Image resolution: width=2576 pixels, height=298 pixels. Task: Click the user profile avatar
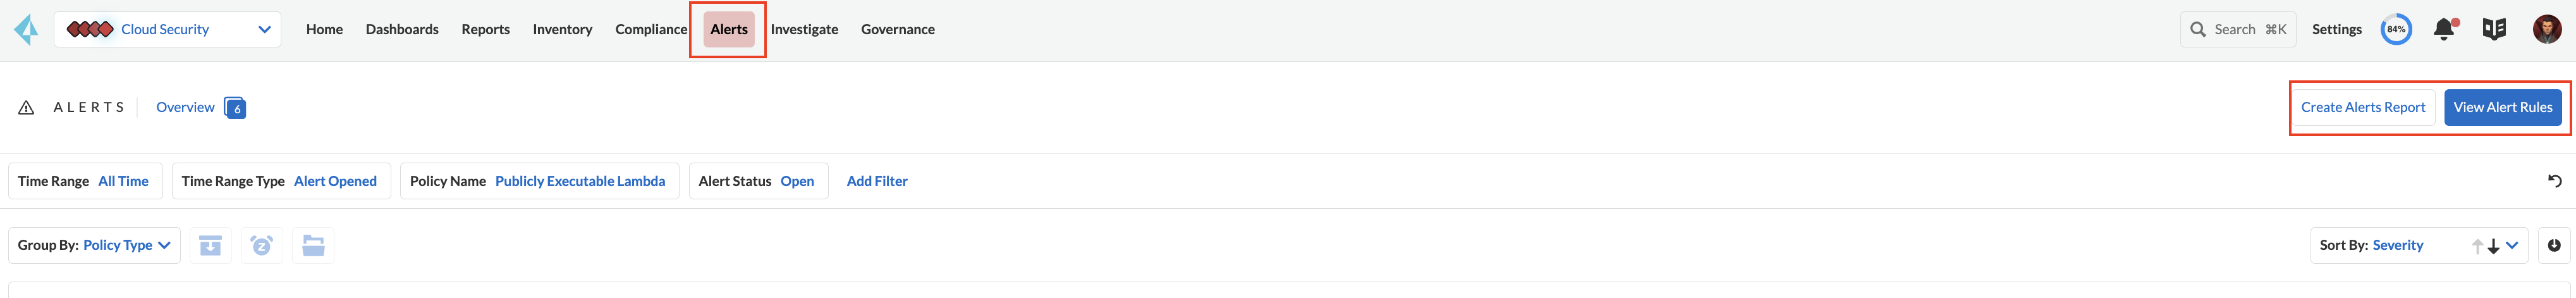pyautogui.click(x=2546, y=29)
